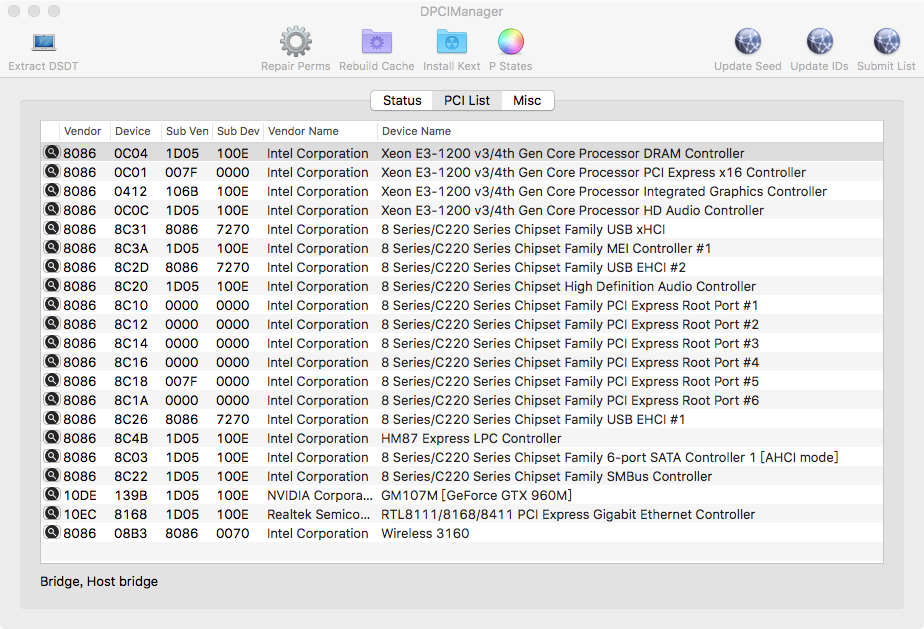
Task: Click device ID cell '08B3'
Action: pos(130,534)
